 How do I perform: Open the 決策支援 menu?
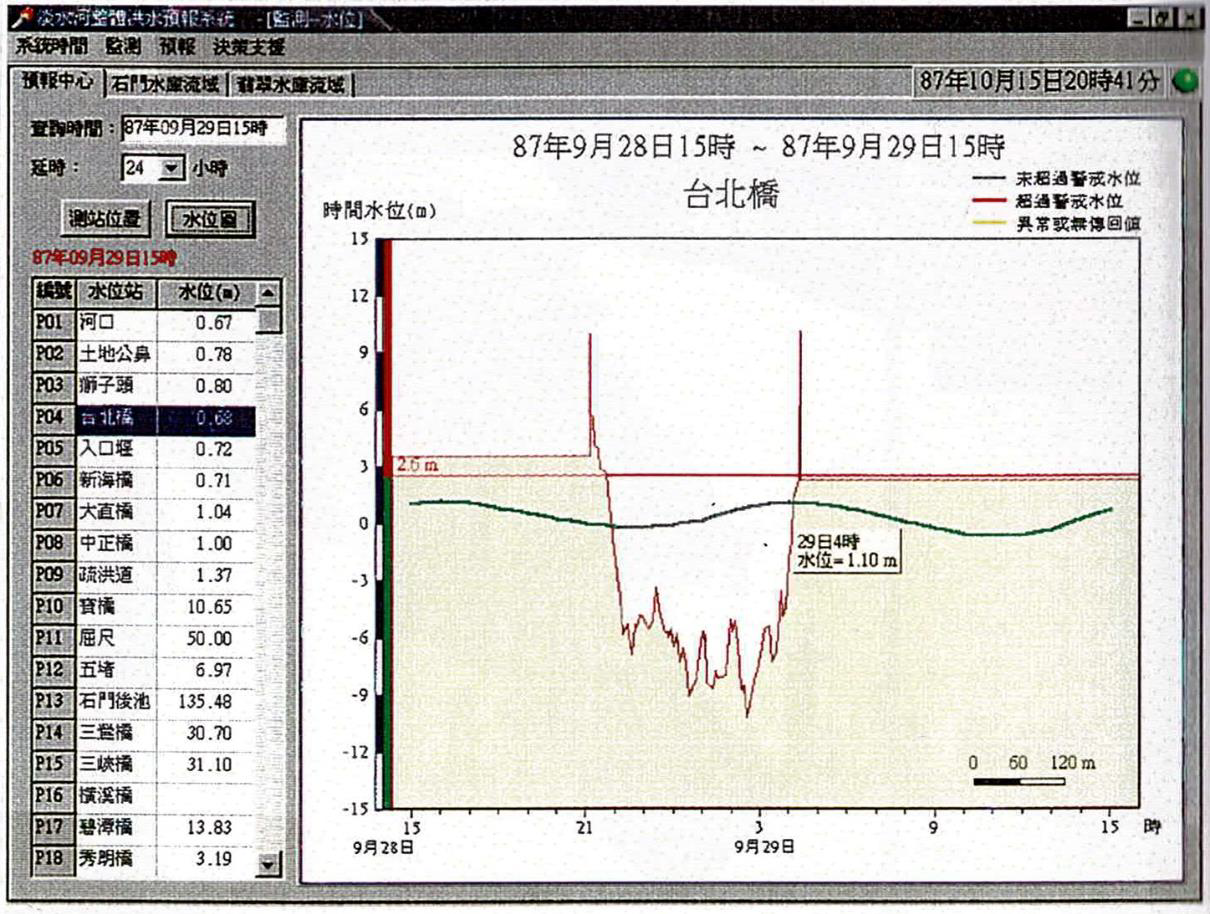248,46
